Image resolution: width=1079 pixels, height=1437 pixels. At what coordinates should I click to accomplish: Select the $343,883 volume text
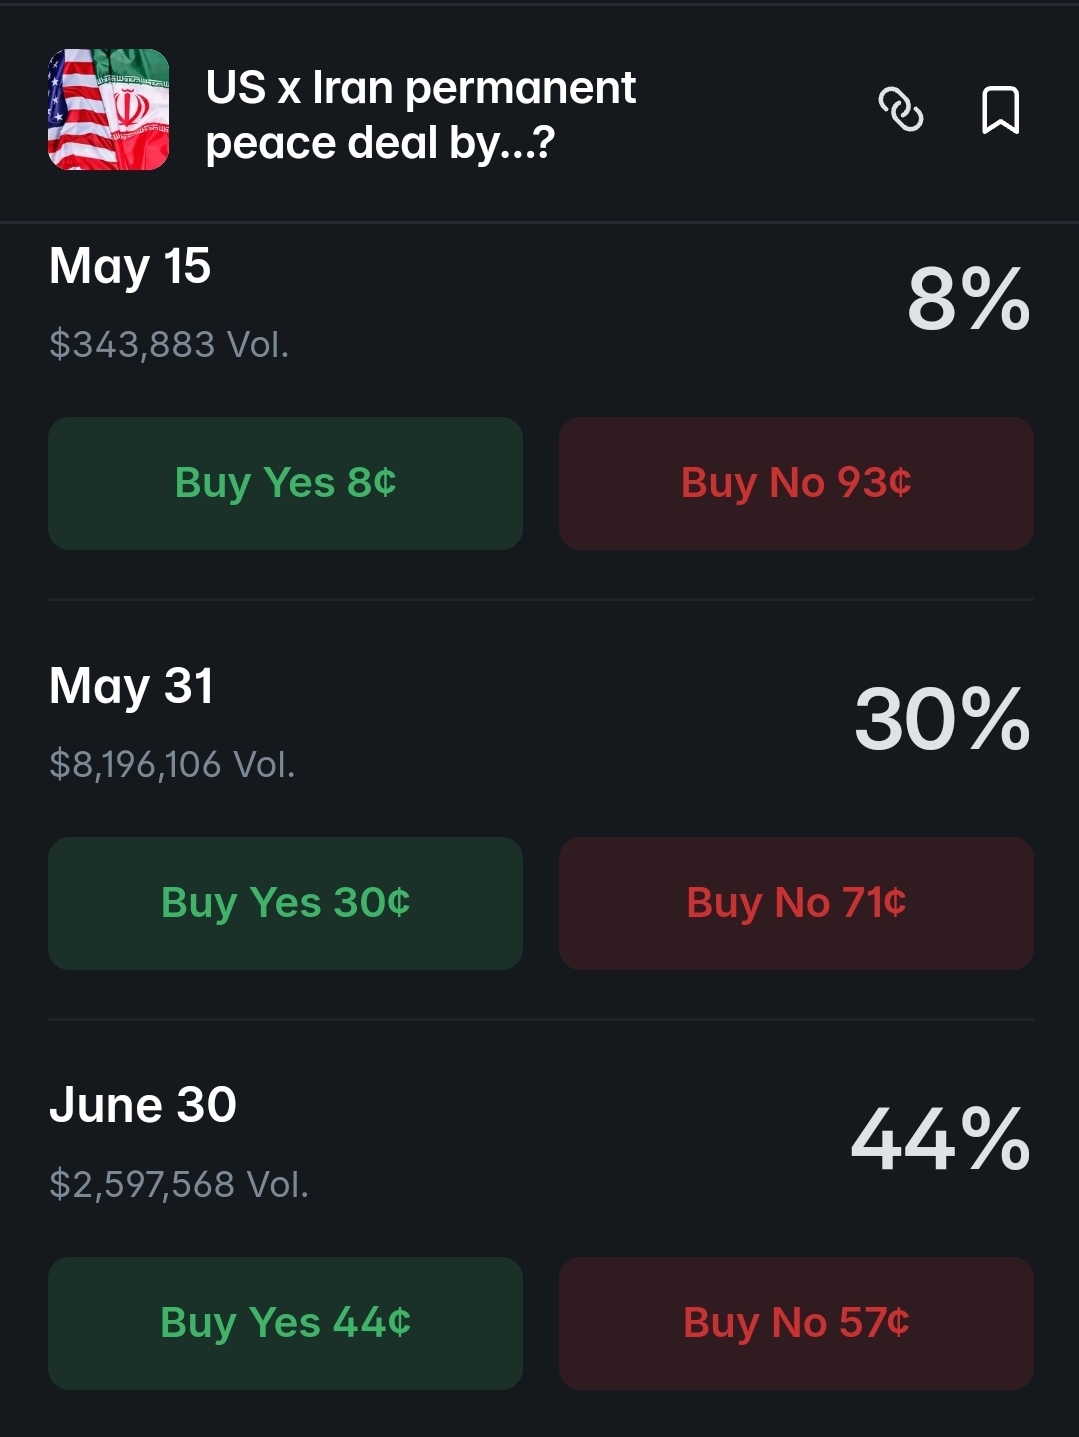169,345
